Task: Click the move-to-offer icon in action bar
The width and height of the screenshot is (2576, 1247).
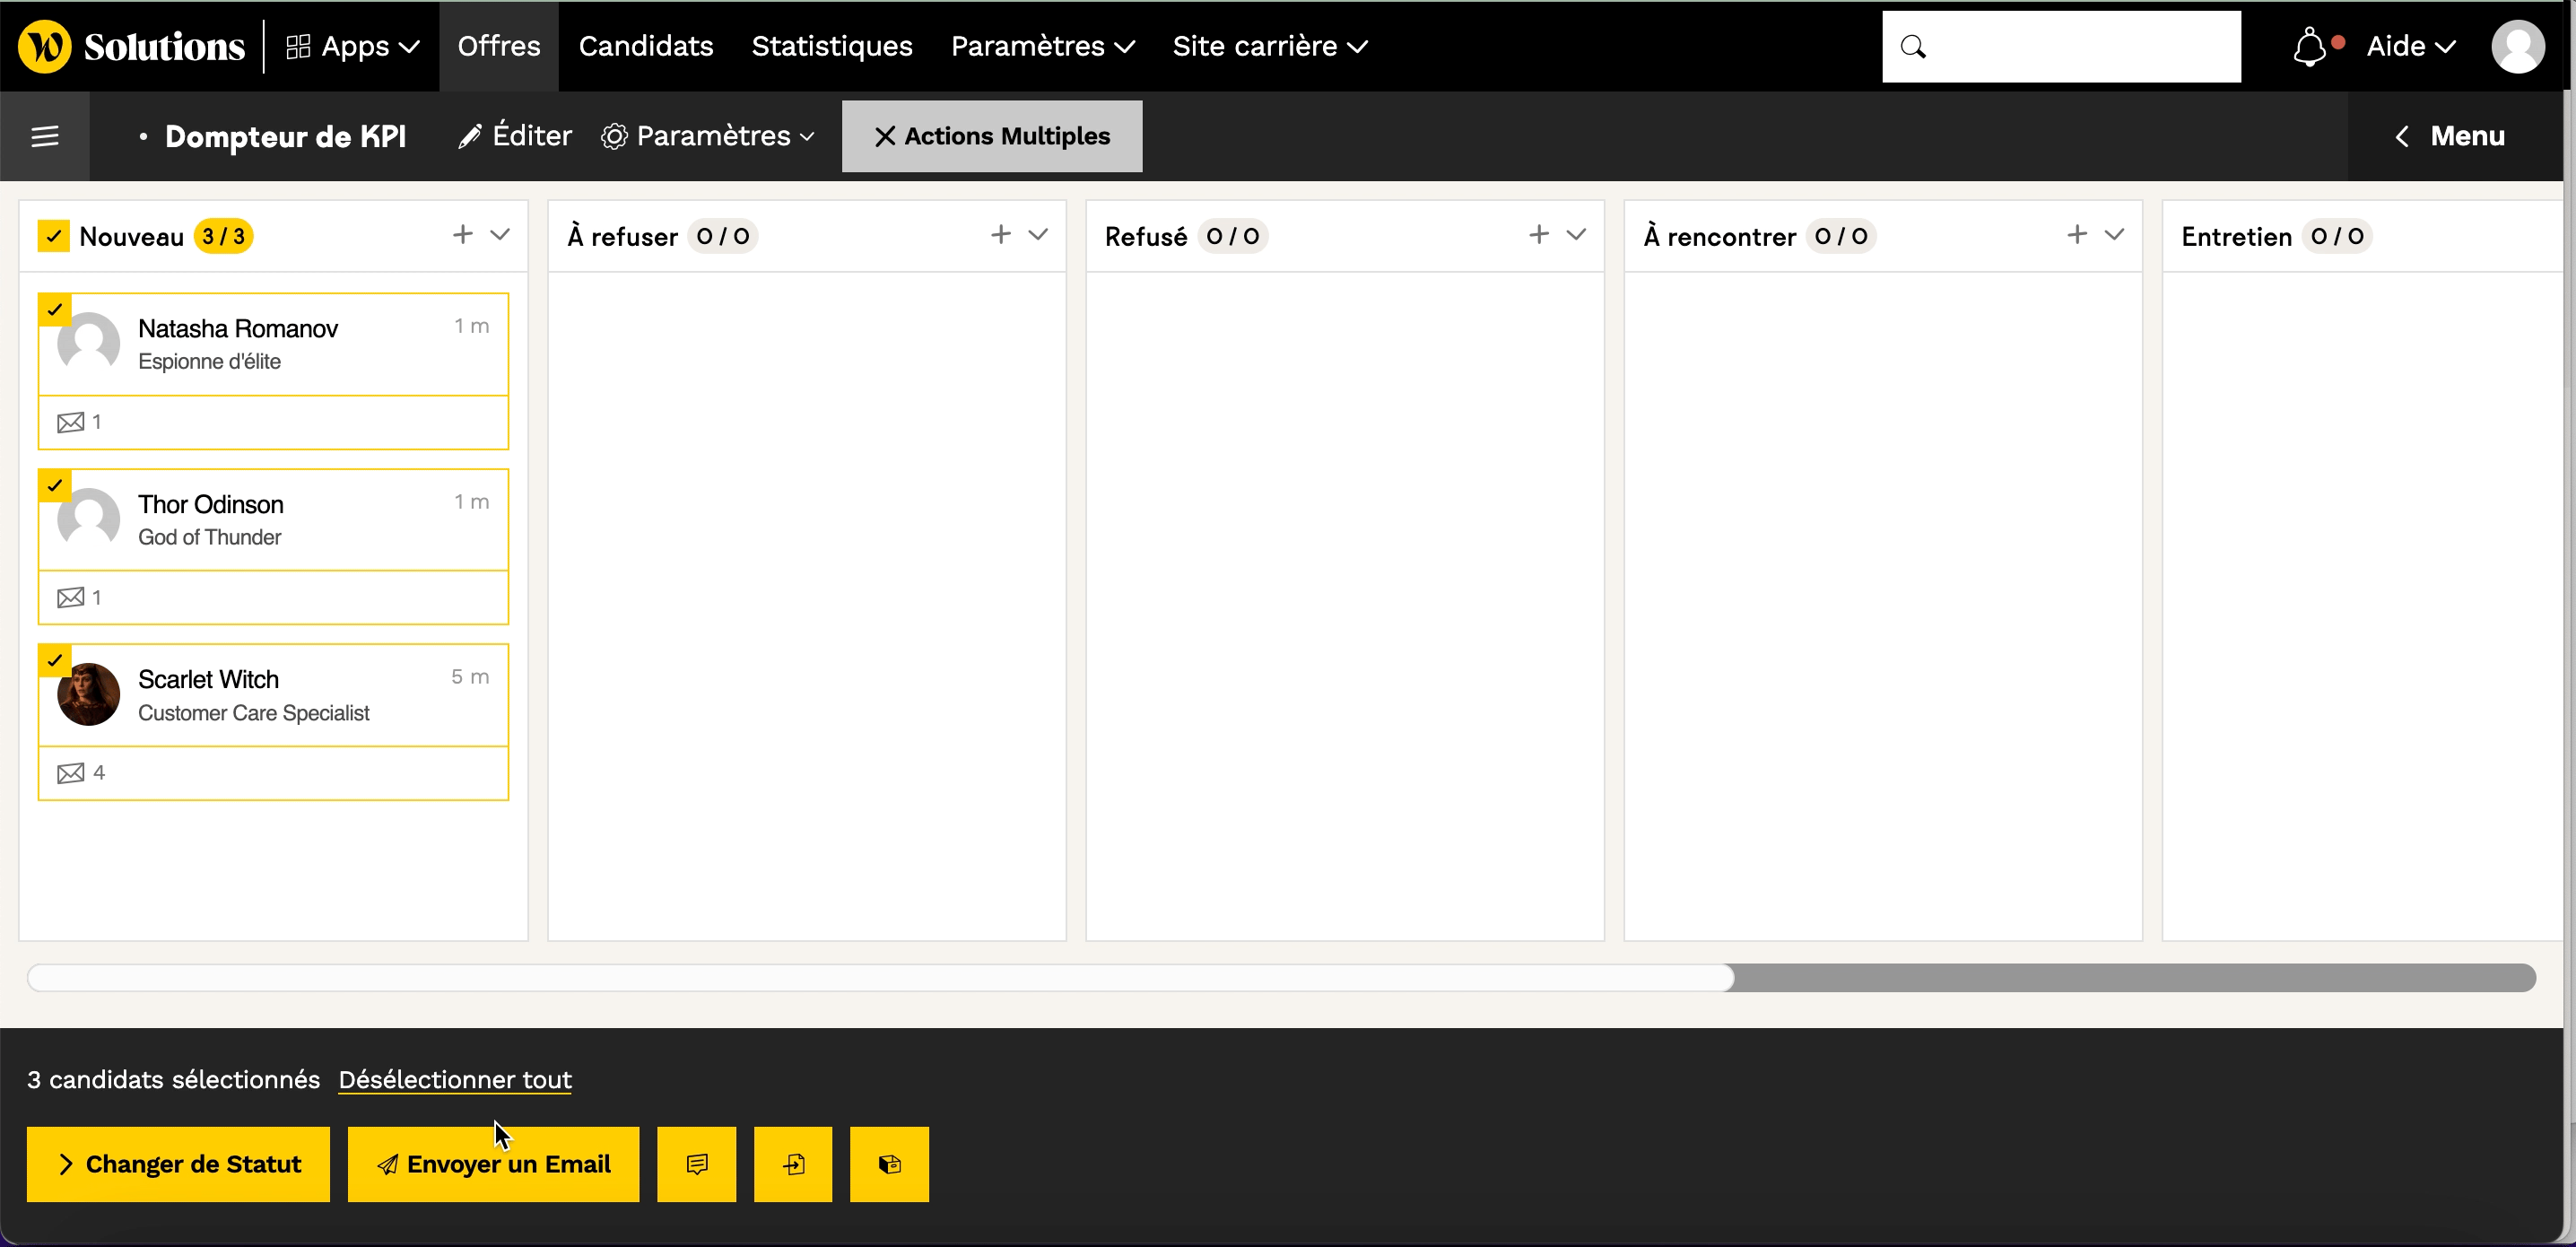Action: point(793,1164)
